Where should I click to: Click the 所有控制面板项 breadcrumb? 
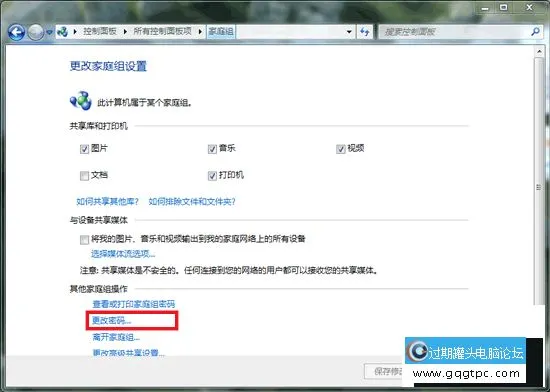point(162,32)
